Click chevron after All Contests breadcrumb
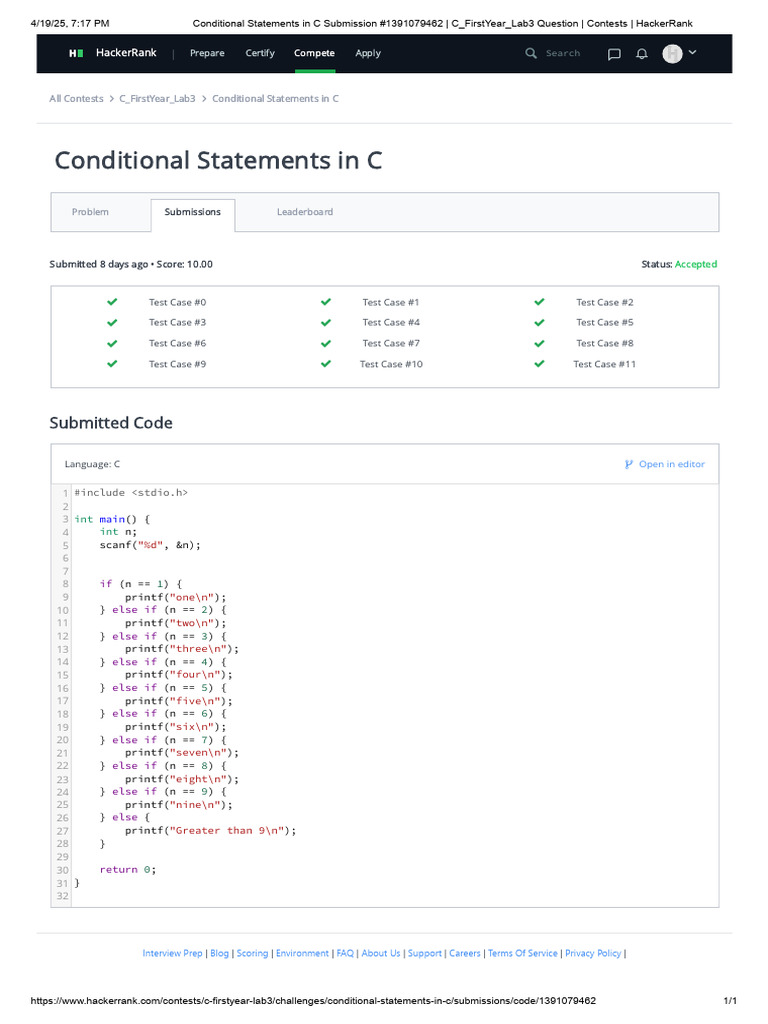768x1024 pixels. 111,99
